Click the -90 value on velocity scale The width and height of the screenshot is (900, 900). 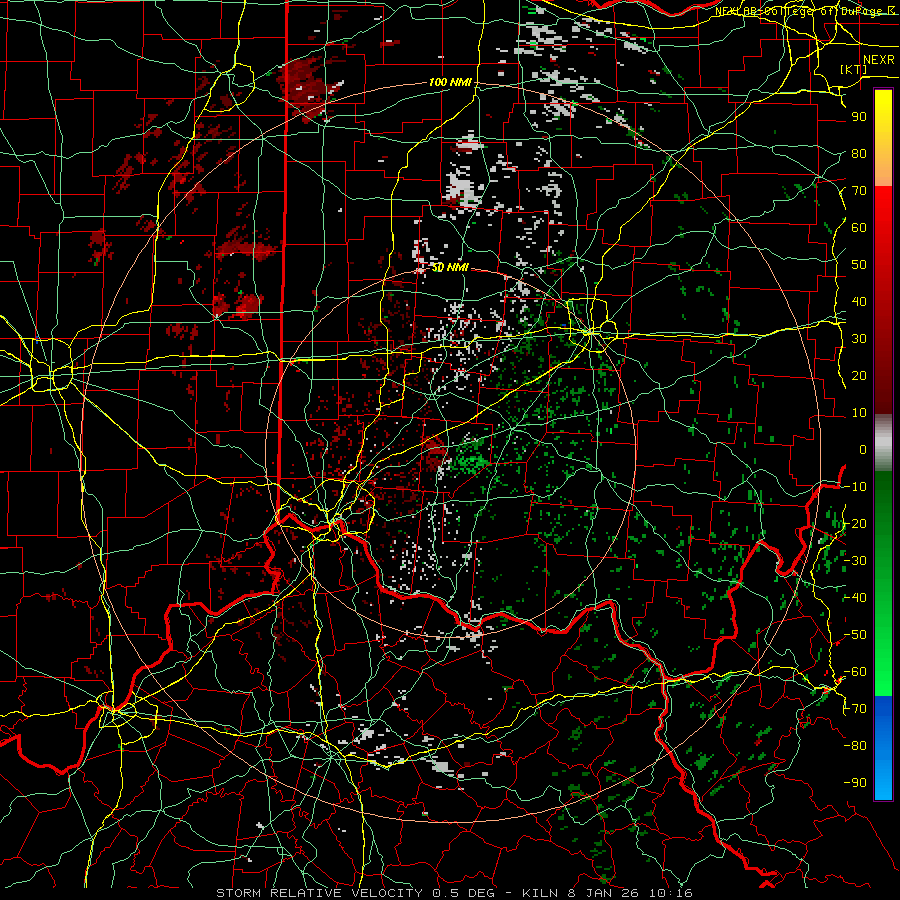[x=855, y=783]
